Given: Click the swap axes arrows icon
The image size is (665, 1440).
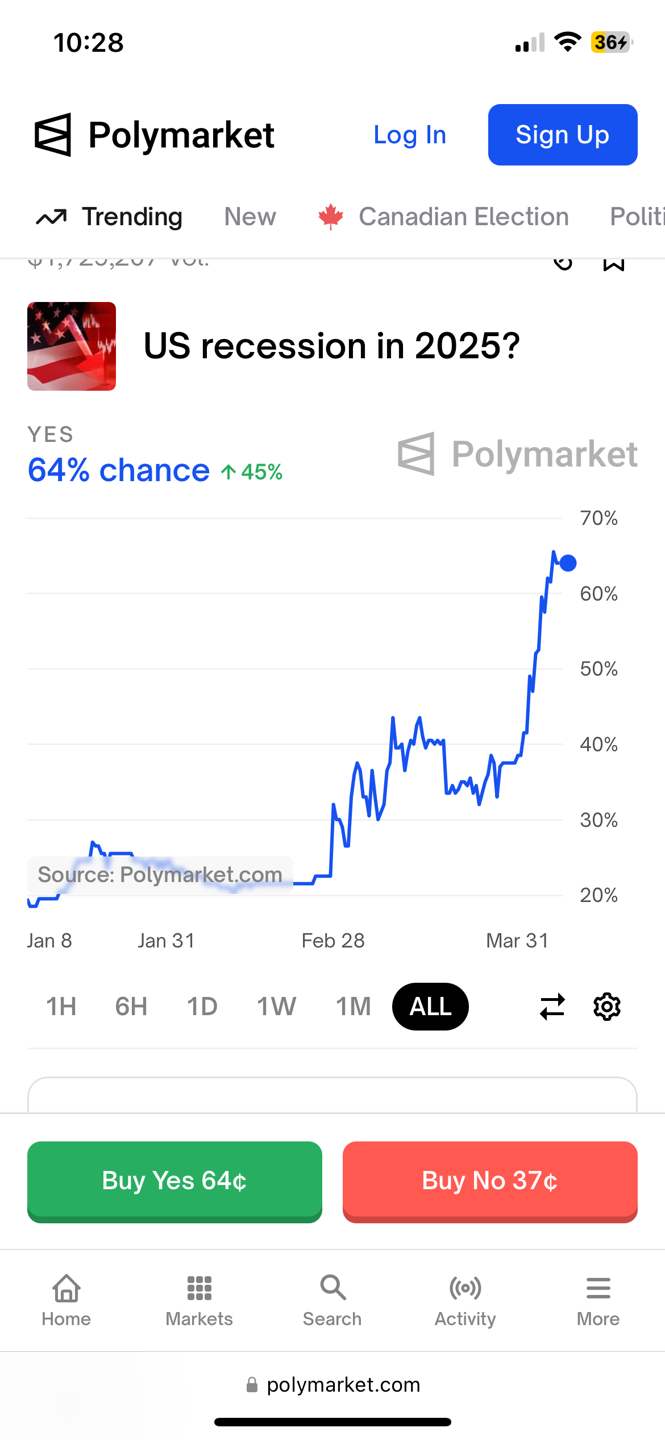Looking at the screenshot, I should pyautogui.click(x=552, y=1006).
